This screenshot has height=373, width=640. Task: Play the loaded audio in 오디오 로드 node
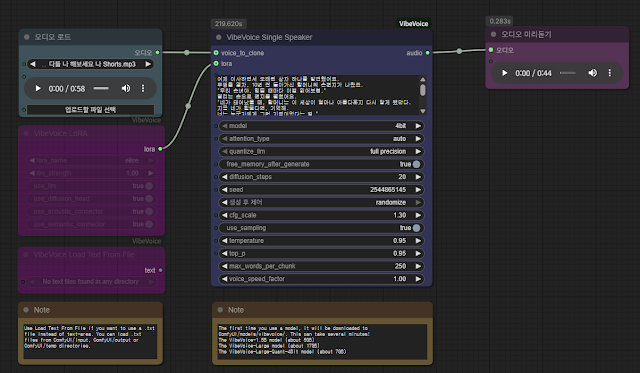38,88
